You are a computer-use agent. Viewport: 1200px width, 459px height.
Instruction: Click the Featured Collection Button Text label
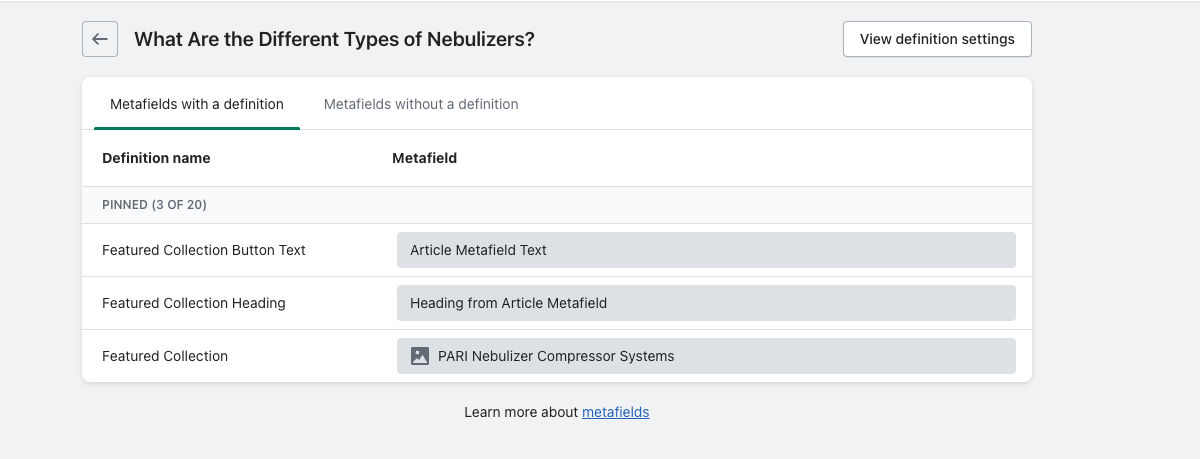pos(204,250)
